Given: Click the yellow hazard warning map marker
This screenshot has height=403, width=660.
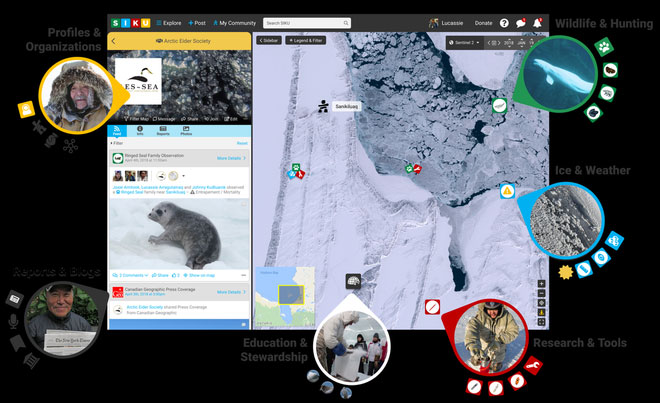Looking at the screenshot, I should pyautogui.click(x=507, y=191).
